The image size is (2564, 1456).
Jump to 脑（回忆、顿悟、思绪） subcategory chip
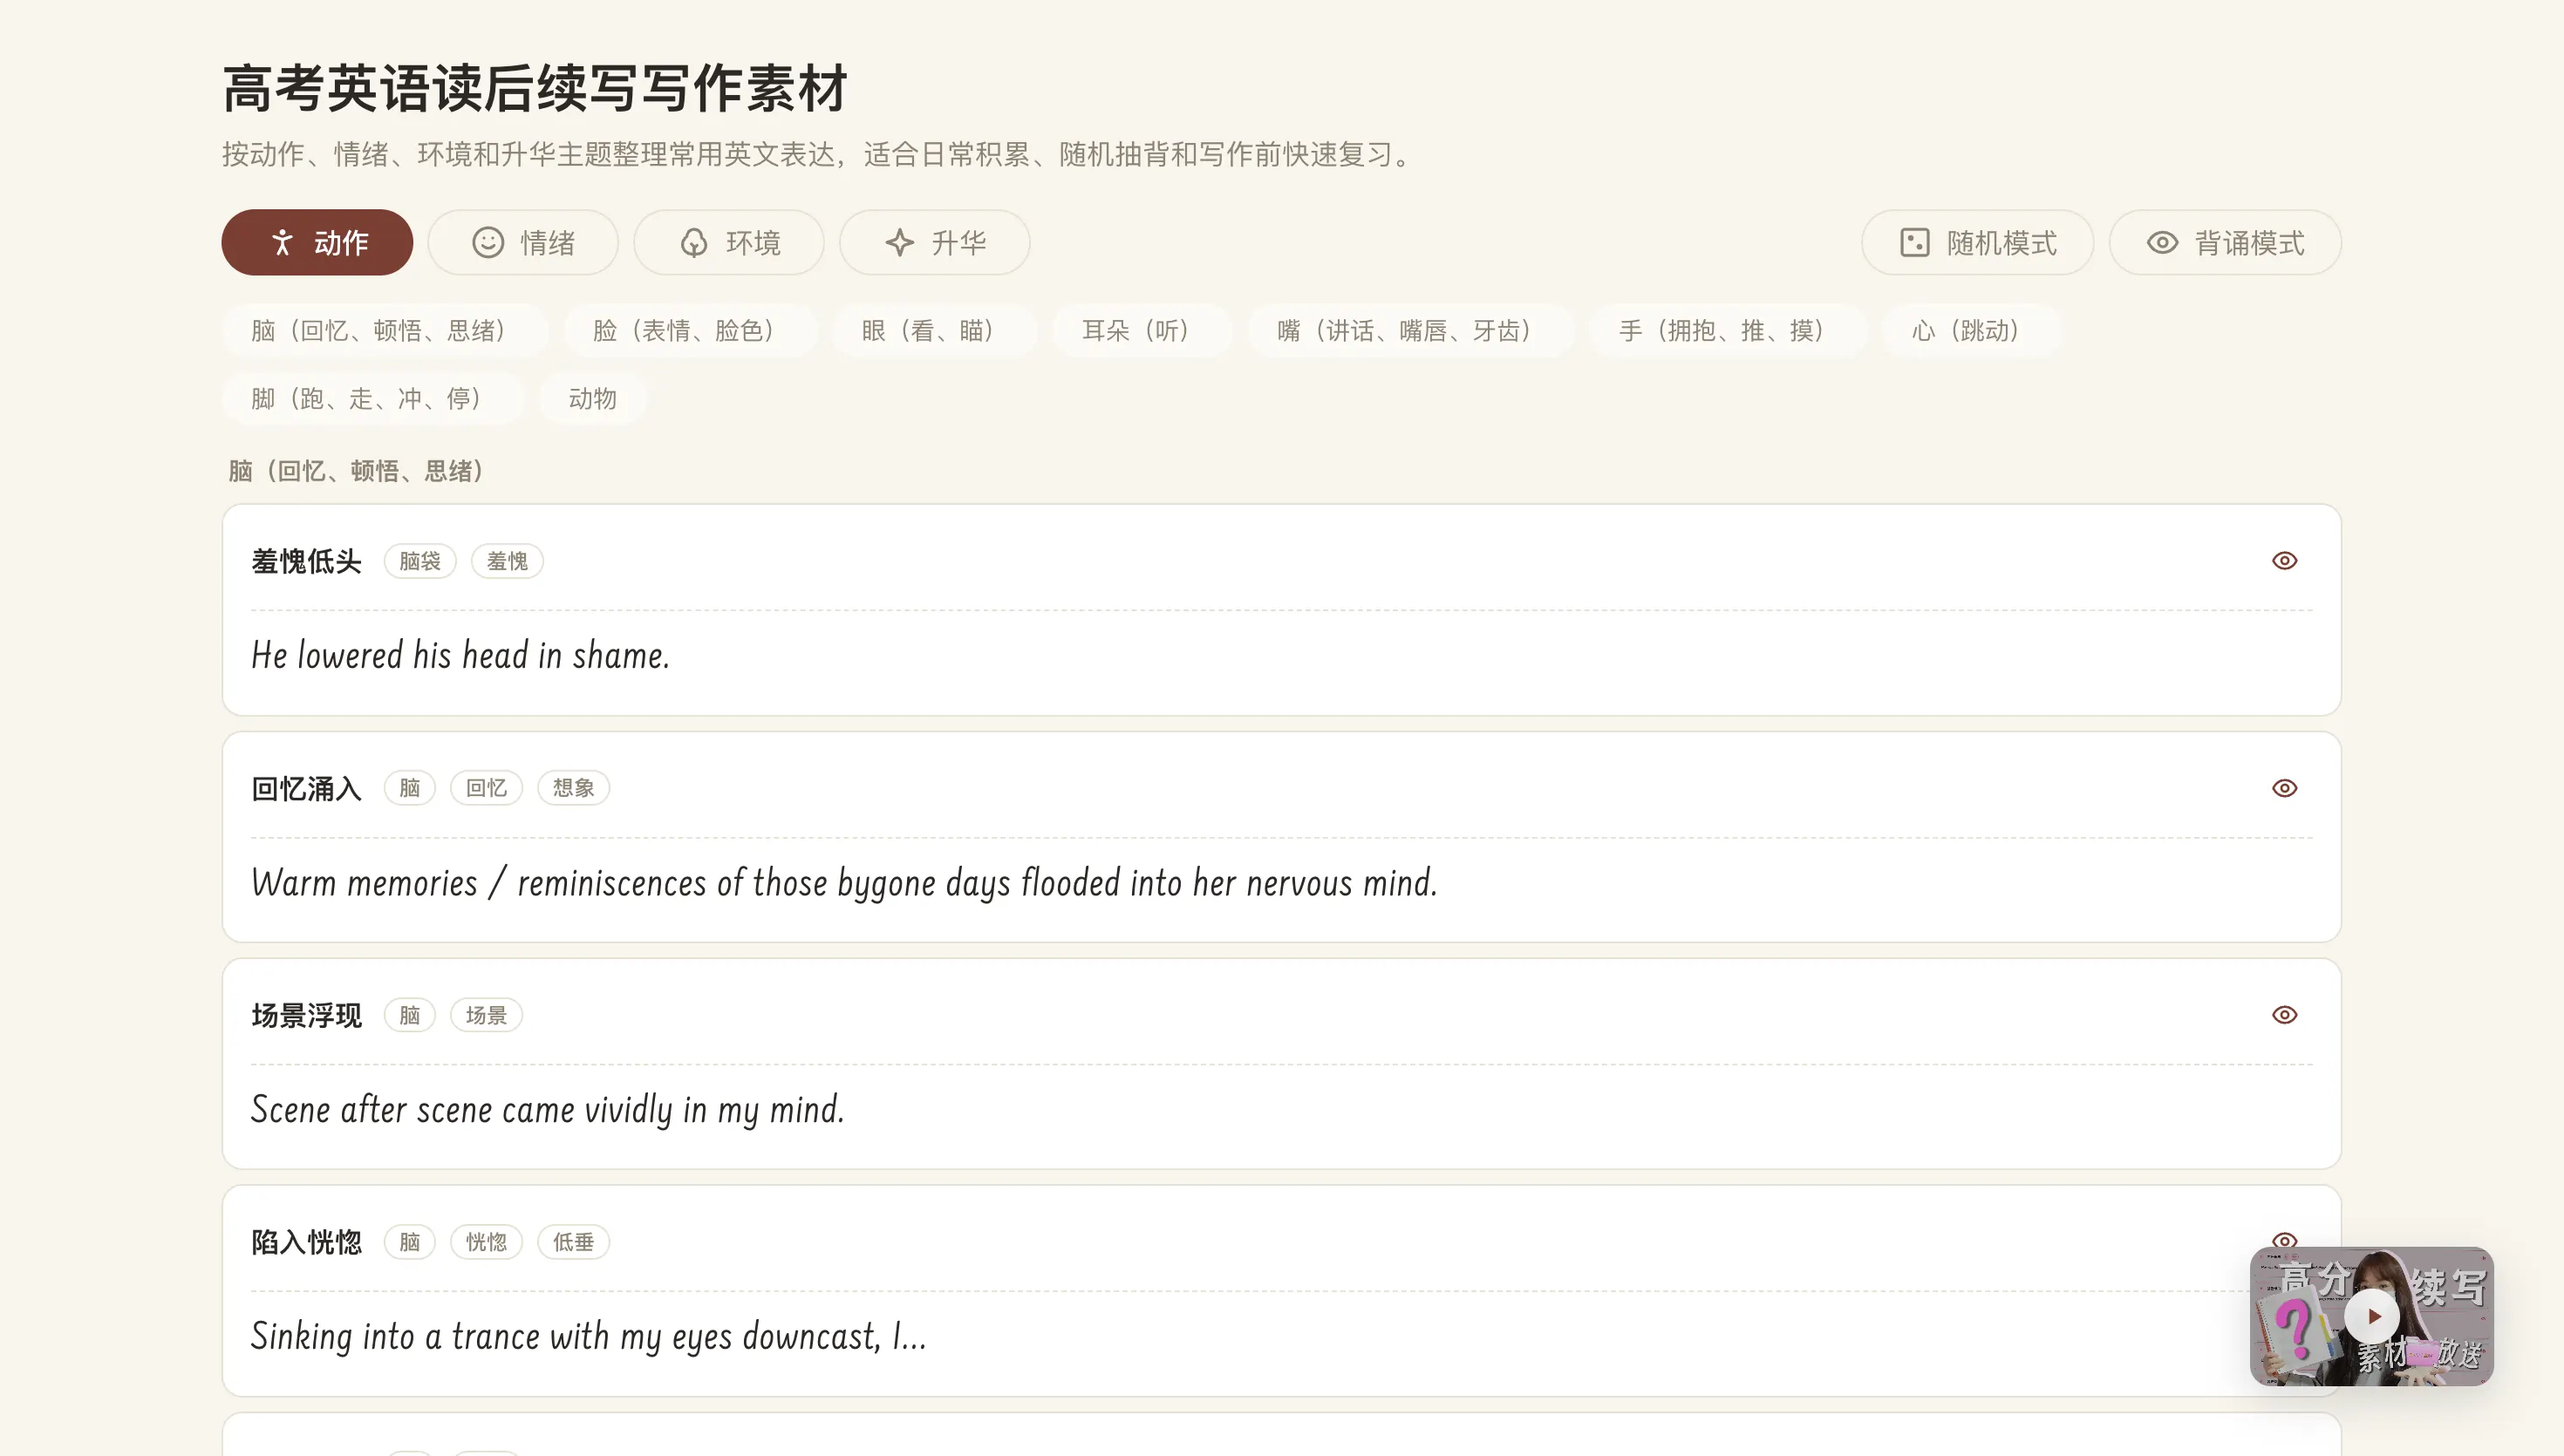(x=385, y=330)
